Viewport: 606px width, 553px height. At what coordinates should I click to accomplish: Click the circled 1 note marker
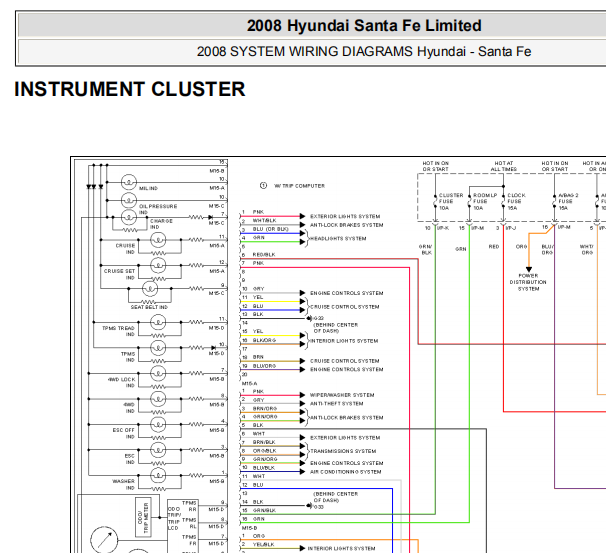coord(263,185)
